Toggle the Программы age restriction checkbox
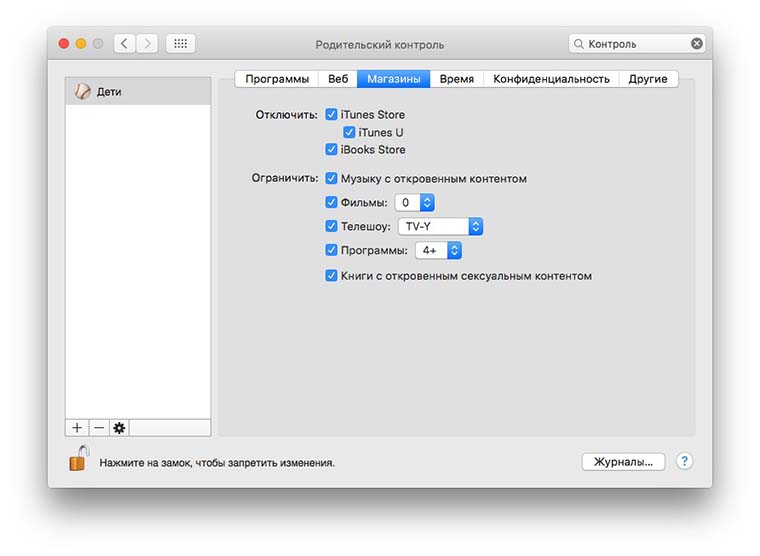The width and height of the screenshot is (760, 556). pyautogui.click(x=331, y=250)
